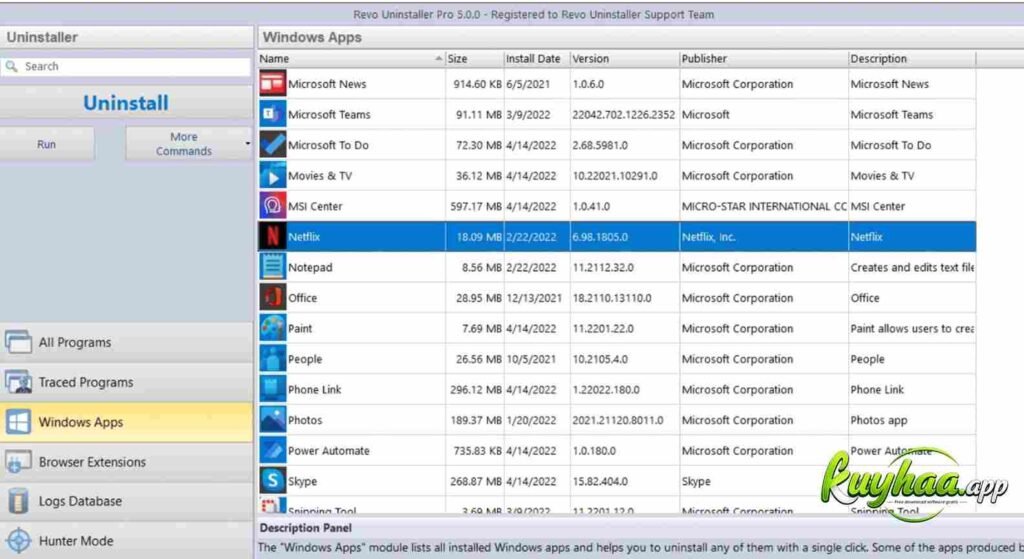This screenshot has height=559, width=1024.
Task: Select the MSI Center name text
Action: pyautogui.click(x=315, y=206)
